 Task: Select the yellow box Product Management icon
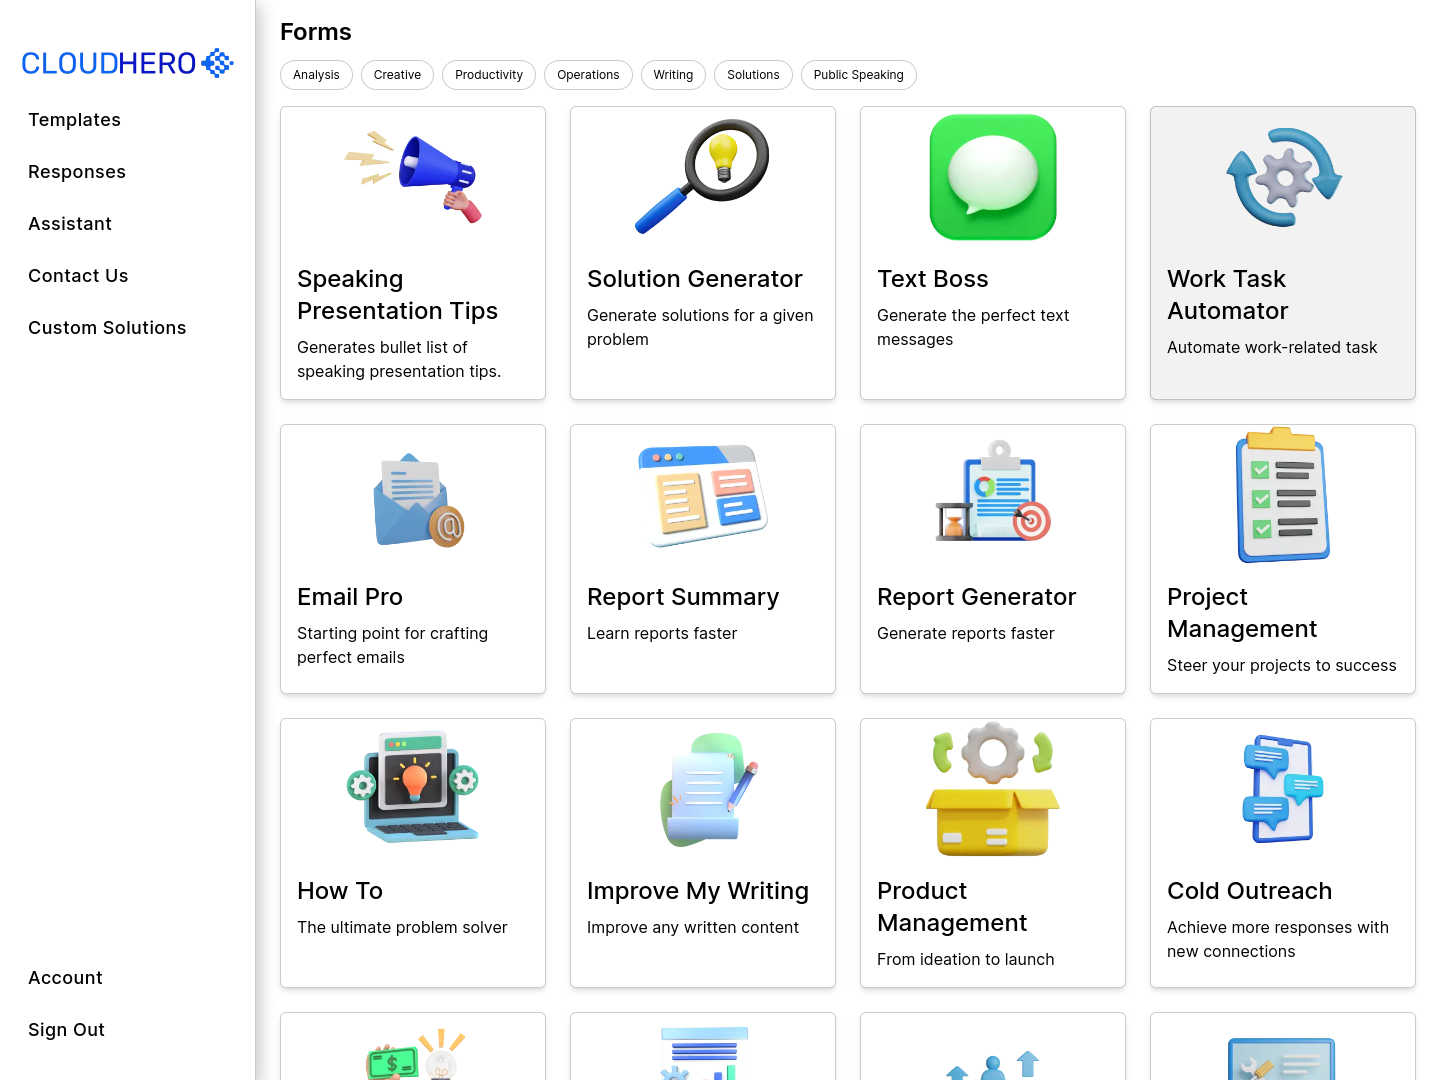[x=993, y=789]
